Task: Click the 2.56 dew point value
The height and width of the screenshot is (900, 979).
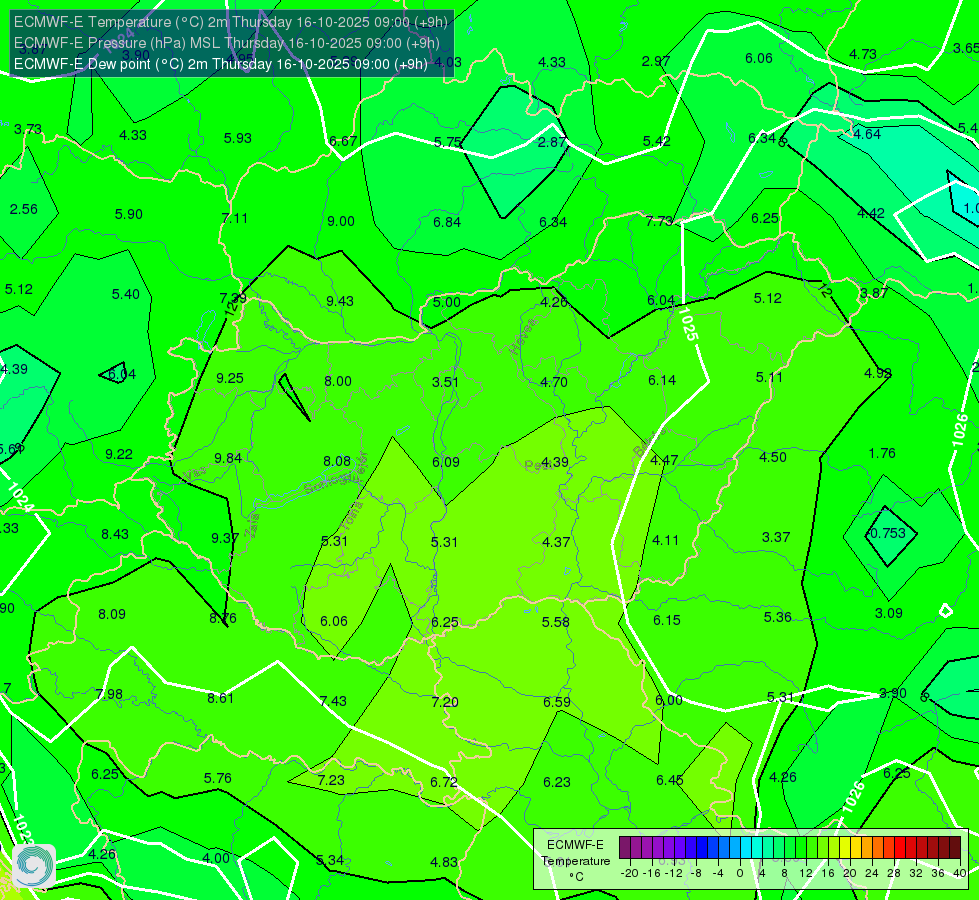Action: coord(24,209)
